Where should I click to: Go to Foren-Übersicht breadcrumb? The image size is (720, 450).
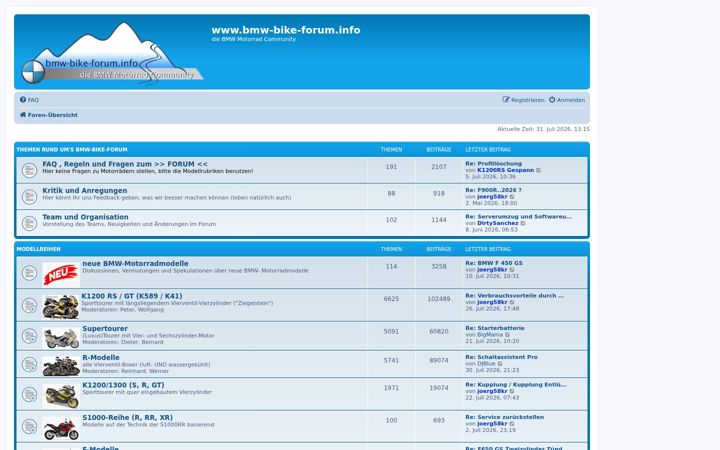49,115
